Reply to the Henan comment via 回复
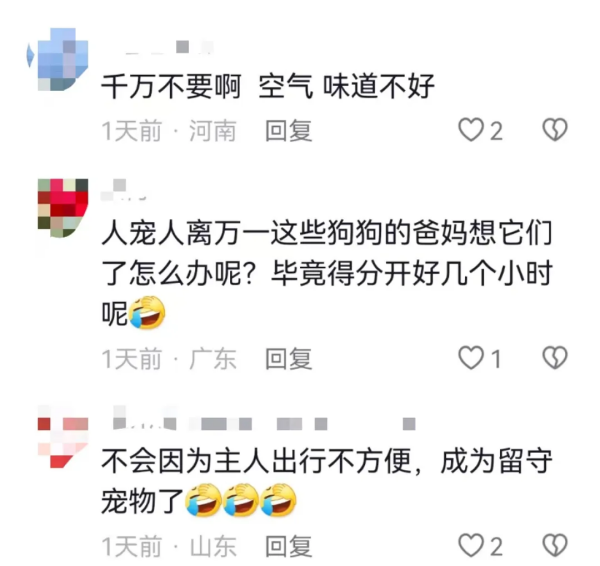This screenshot has height=566, width=600. (289, 130)
